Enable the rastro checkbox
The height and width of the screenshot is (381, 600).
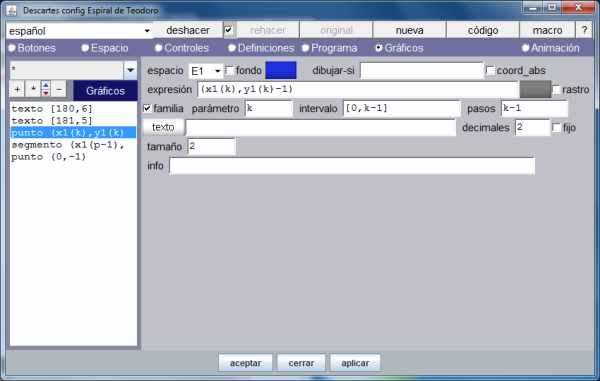pos(556,90)
